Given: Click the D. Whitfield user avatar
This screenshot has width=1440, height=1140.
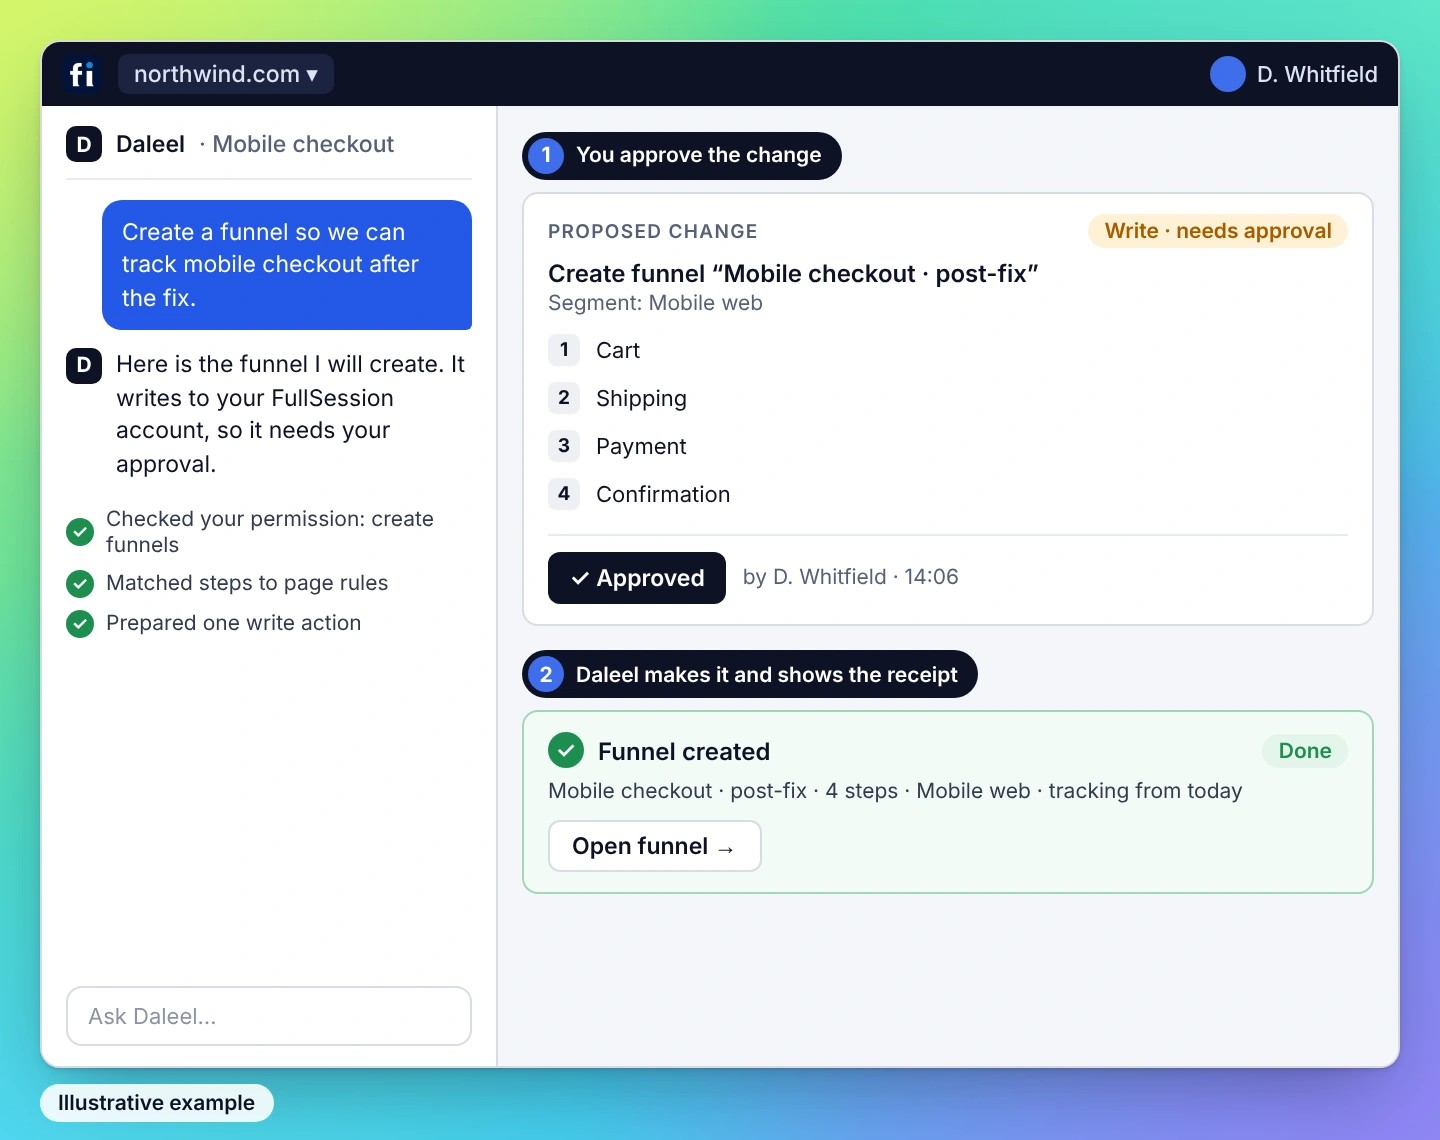Looking at the screenshot, I should click(1227, 74).
